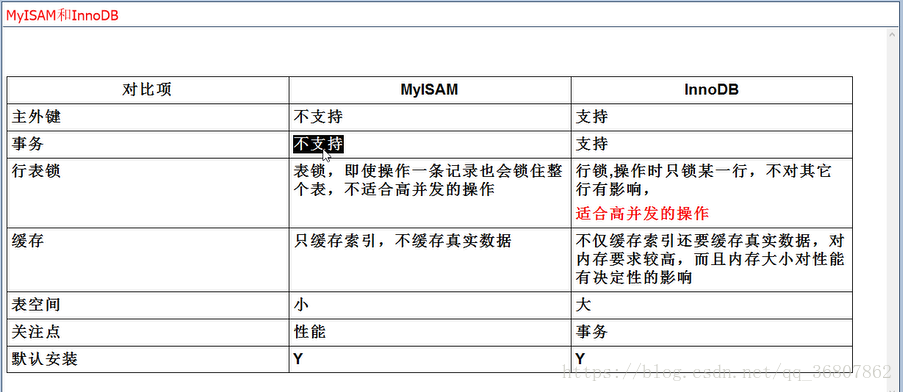The width and height of the screenshot is (903, 392).
Task: Select the 行表锁 row label
Action: (36, 171)
